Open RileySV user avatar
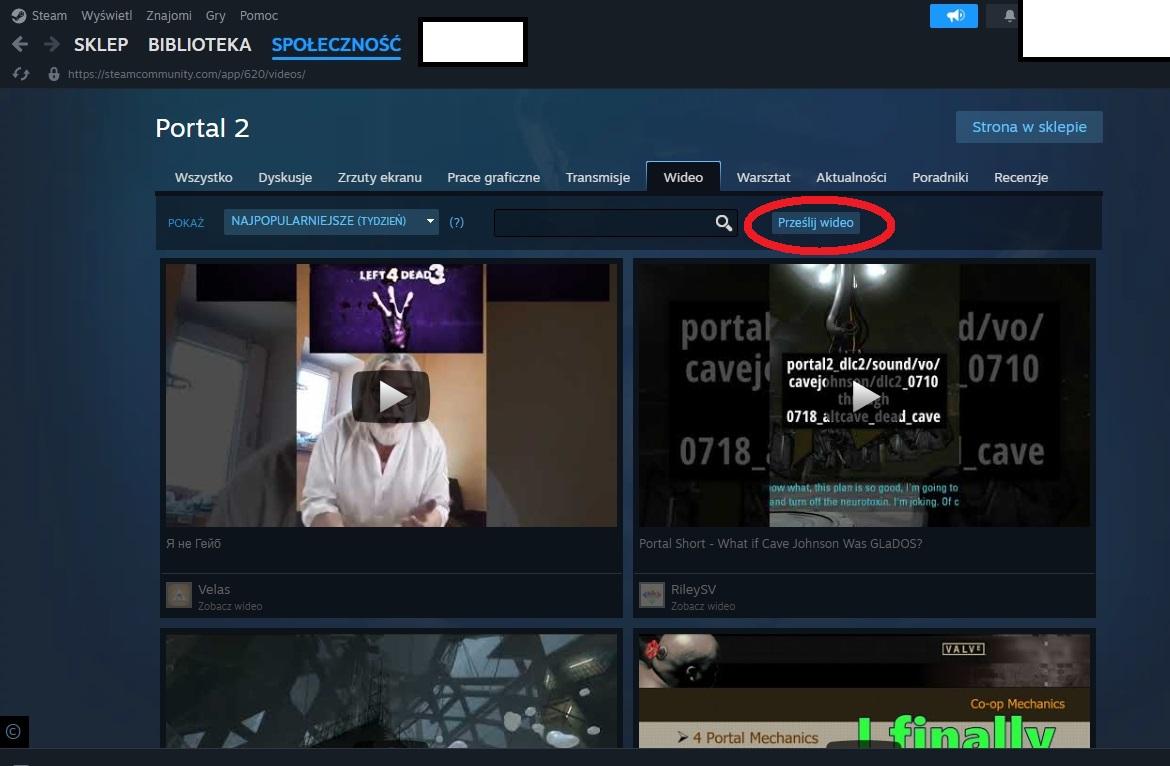The image size is (1170, 766). (652, 595)
